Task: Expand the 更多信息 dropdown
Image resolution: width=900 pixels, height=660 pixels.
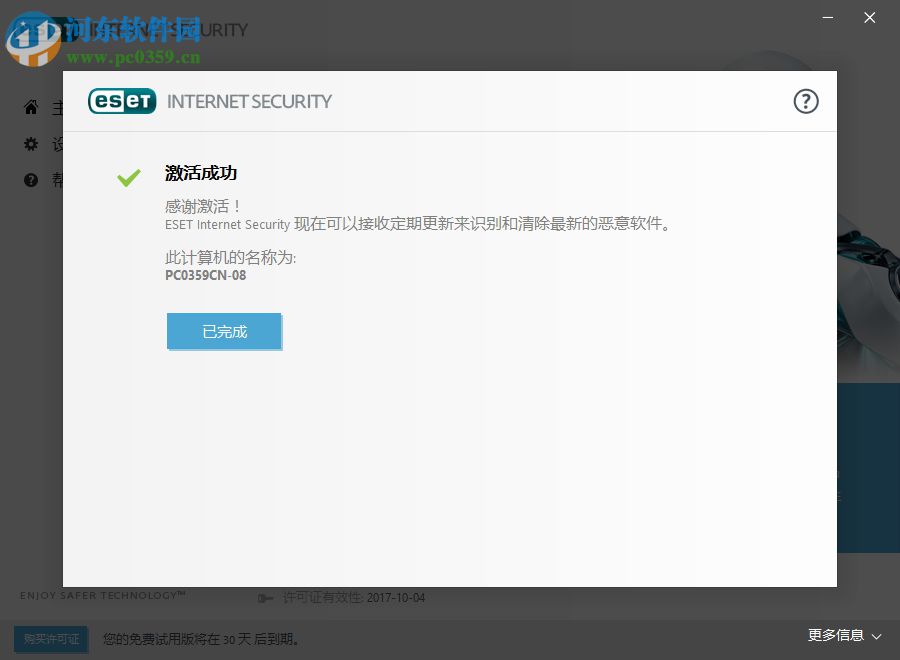Action: tap(838, 636)
